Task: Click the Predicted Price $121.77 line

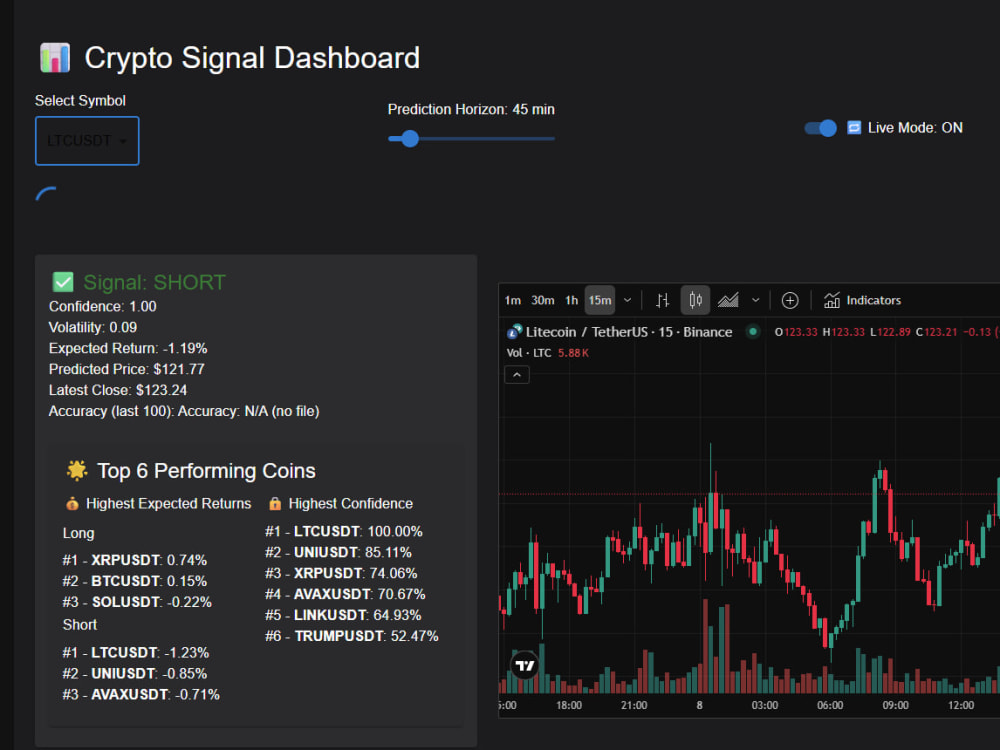Action: pyautogui.click(x=127, y=370)
